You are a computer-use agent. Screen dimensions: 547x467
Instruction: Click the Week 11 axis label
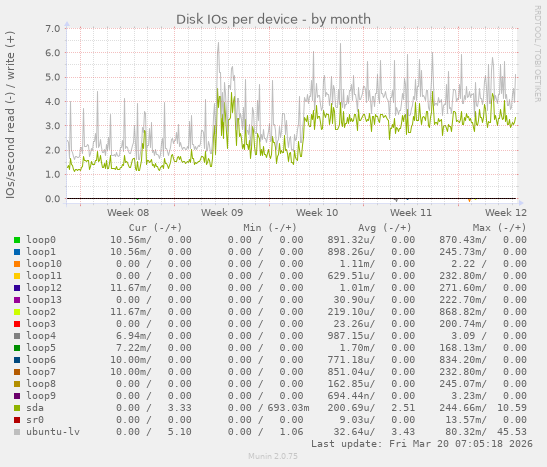pyautogui.click(x=411, y=213)
